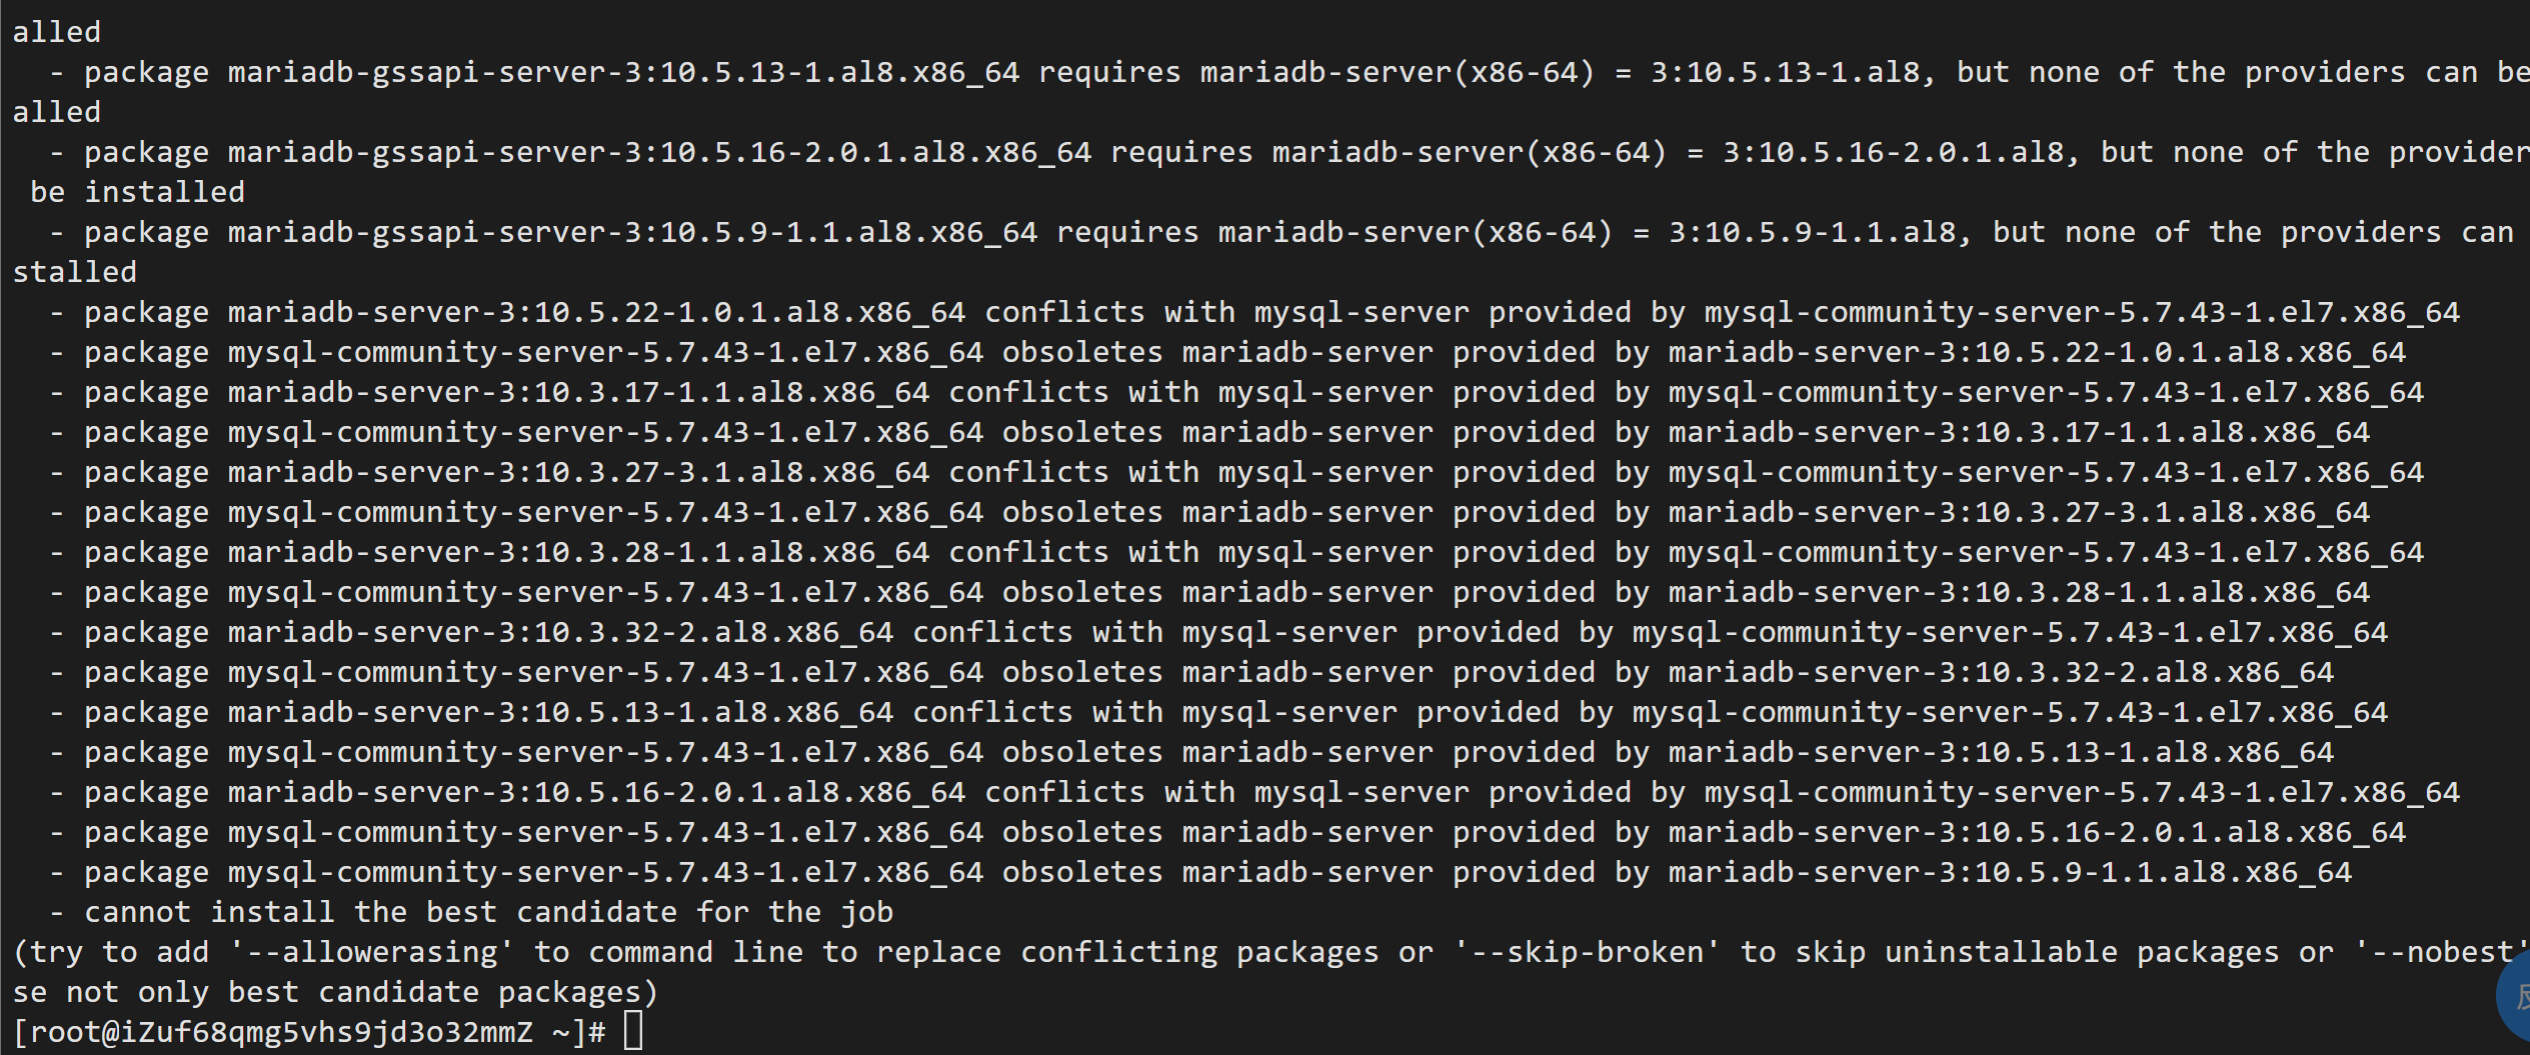Click the '--skip-broken' option text
This screenshot has width=2530, height=1055.
[1587, 952]
